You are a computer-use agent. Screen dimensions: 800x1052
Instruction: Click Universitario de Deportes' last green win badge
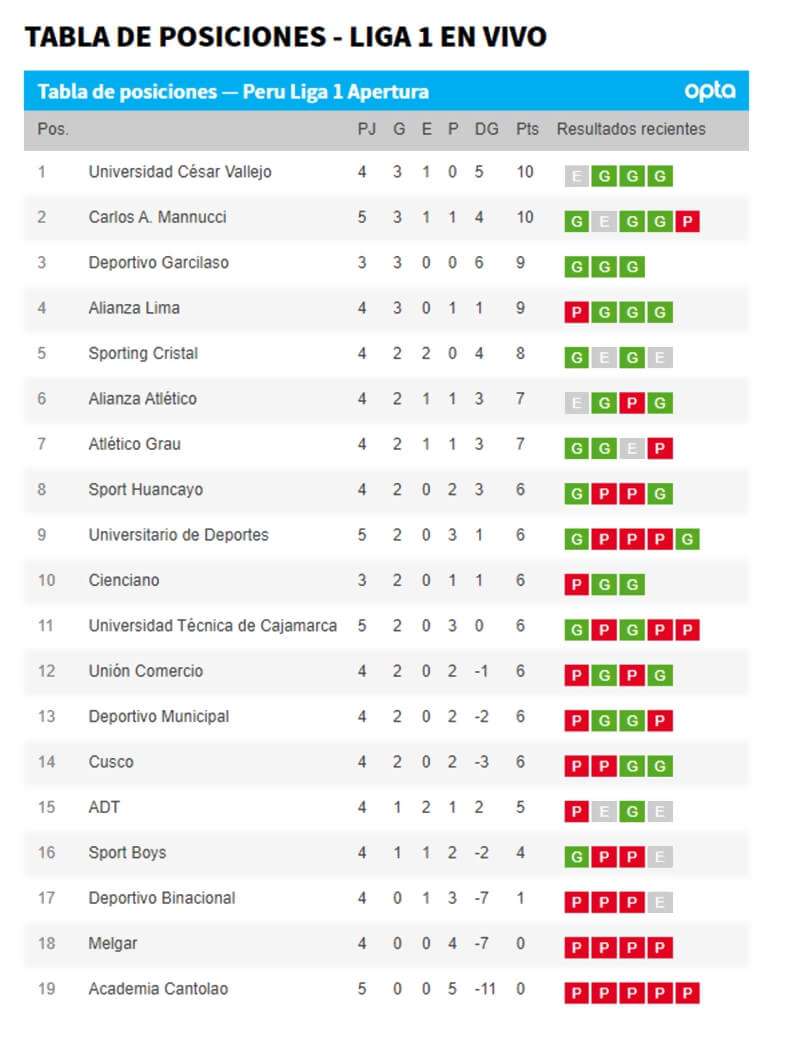coord(687,539)
